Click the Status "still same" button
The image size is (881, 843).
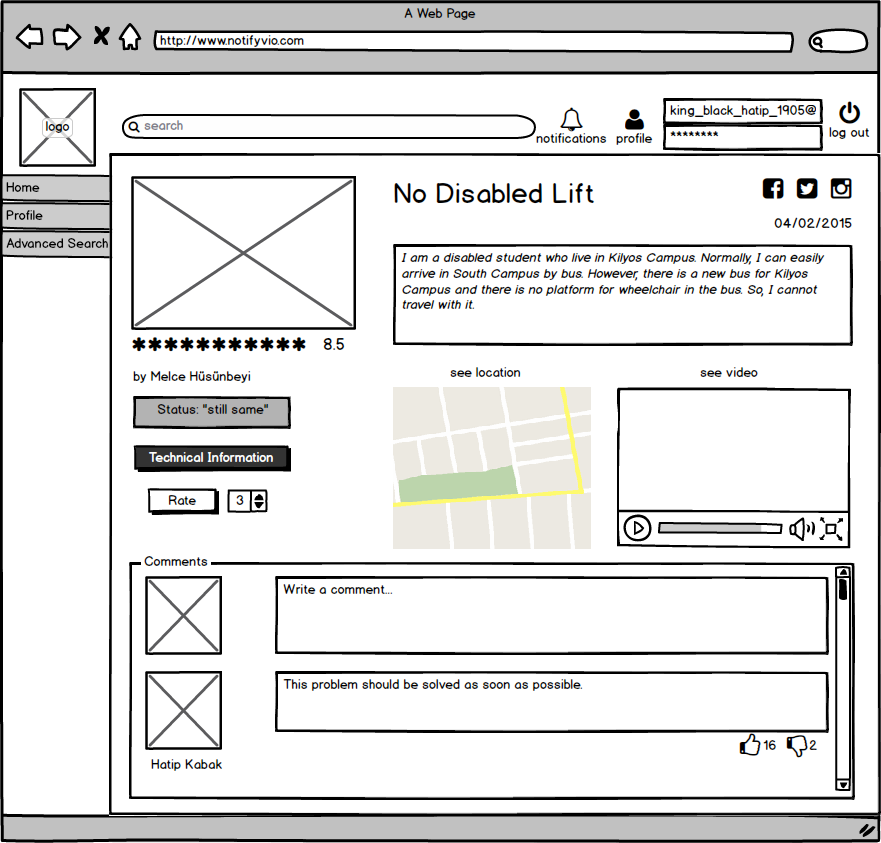tap(212, 412)
